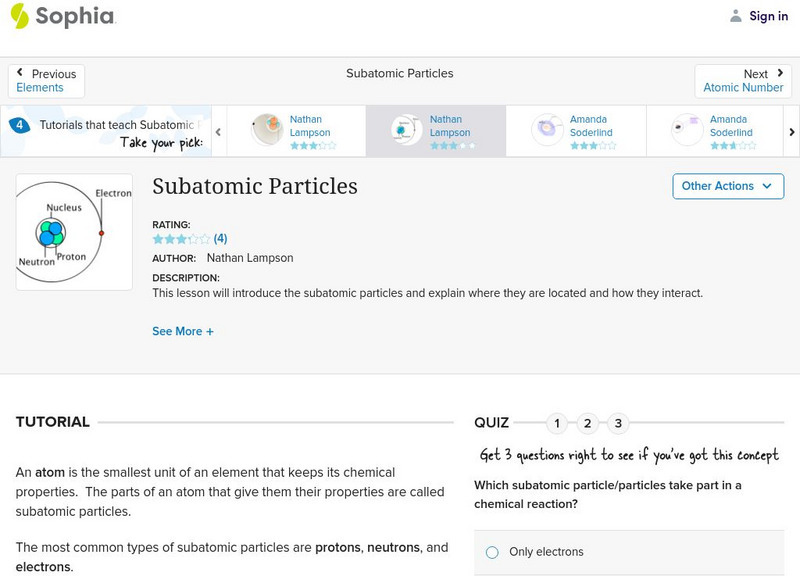The height and width of the screenshot is (576, 800).
Task: Open the atom diagram thumbnail
Action: point(74,232)
